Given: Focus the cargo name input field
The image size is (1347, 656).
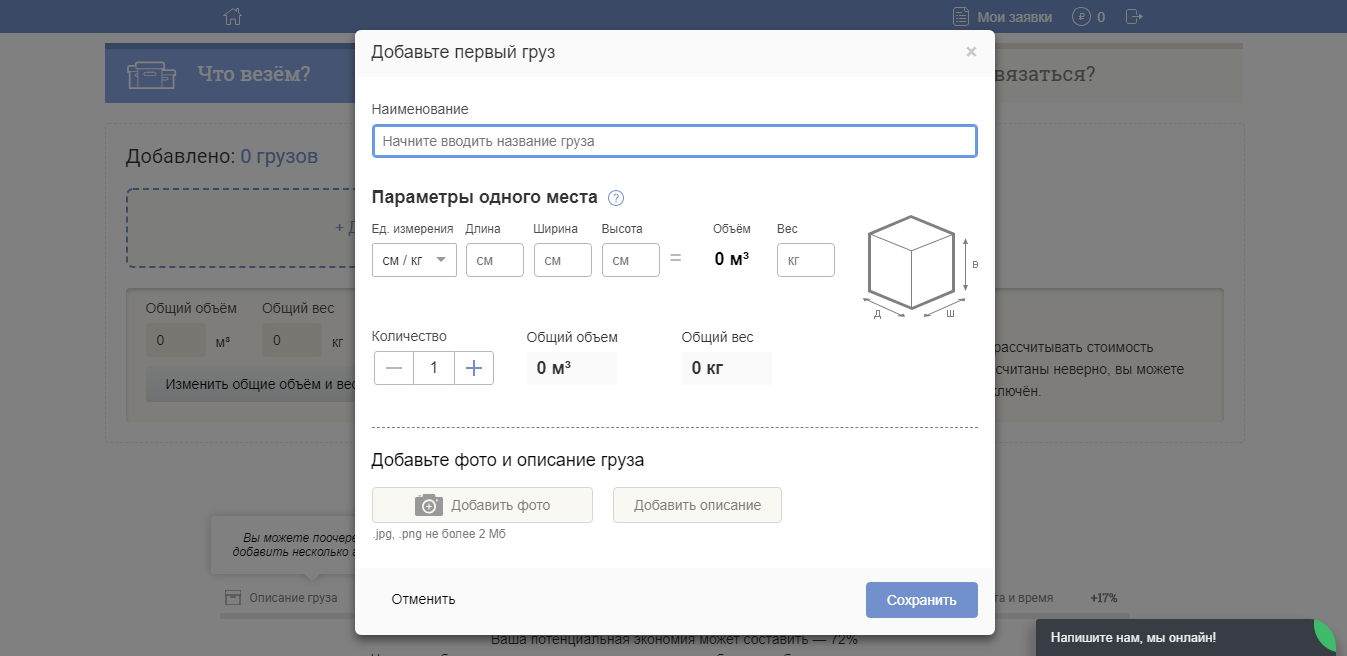Looking at the screenshot, I should click(674, 141).
